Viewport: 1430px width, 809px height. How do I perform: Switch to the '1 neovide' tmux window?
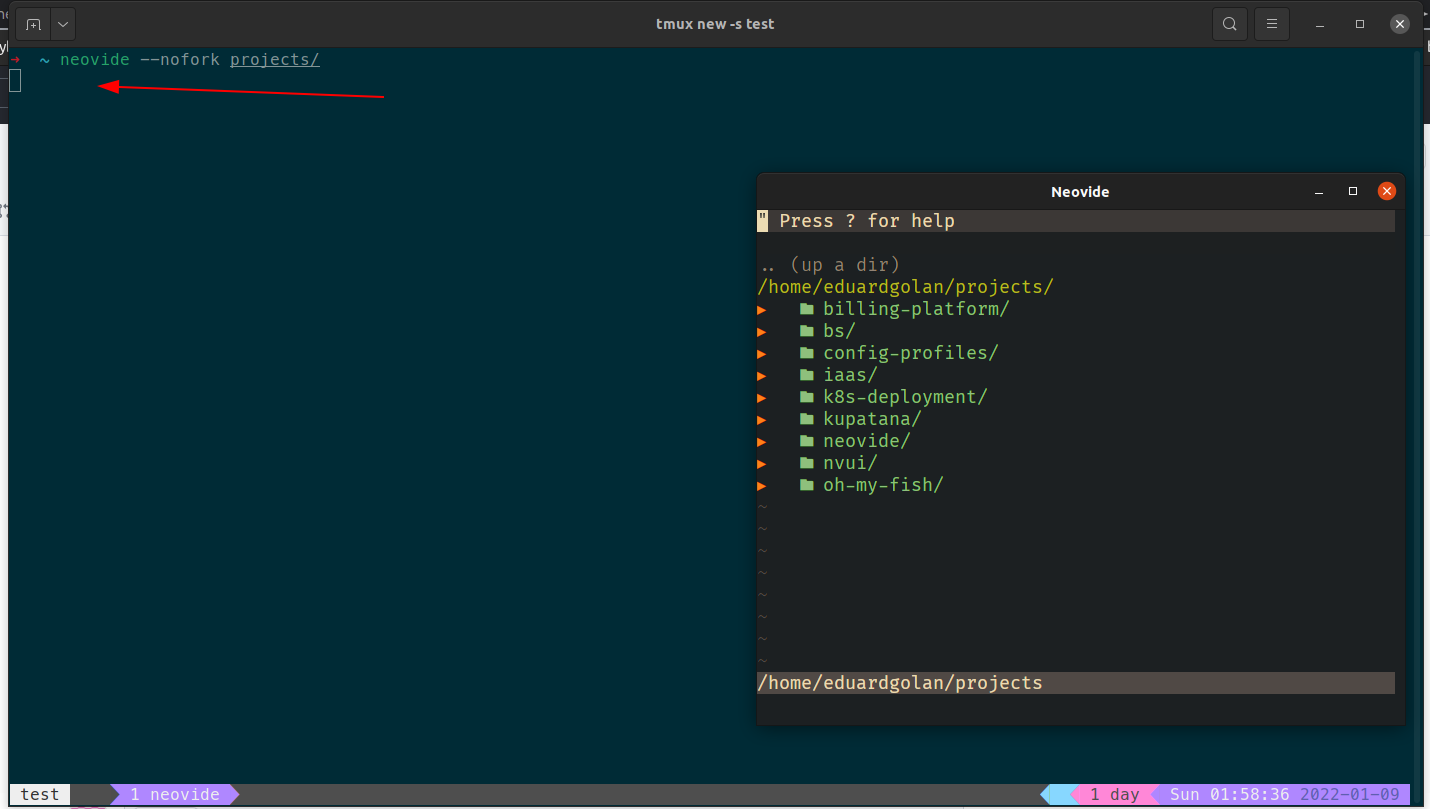point(175,794)
